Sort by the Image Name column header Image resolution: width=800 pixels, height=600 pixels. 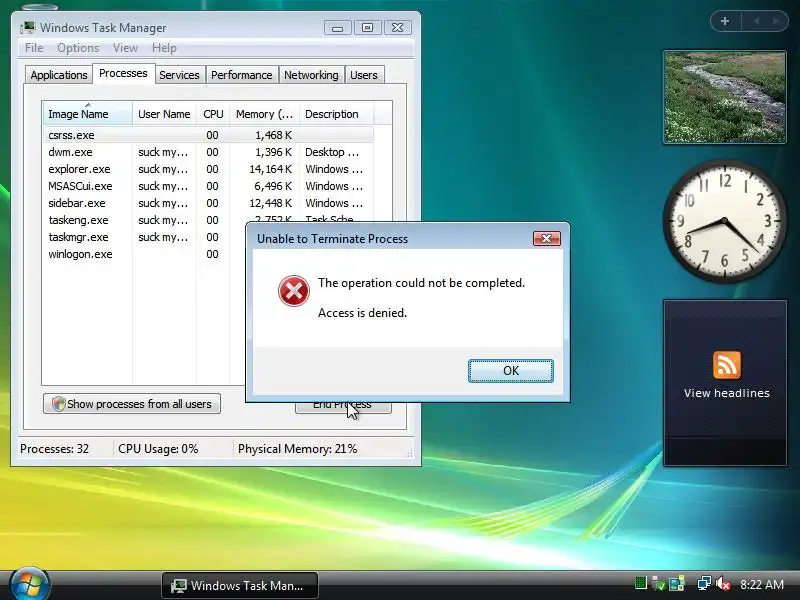[87, 114]
